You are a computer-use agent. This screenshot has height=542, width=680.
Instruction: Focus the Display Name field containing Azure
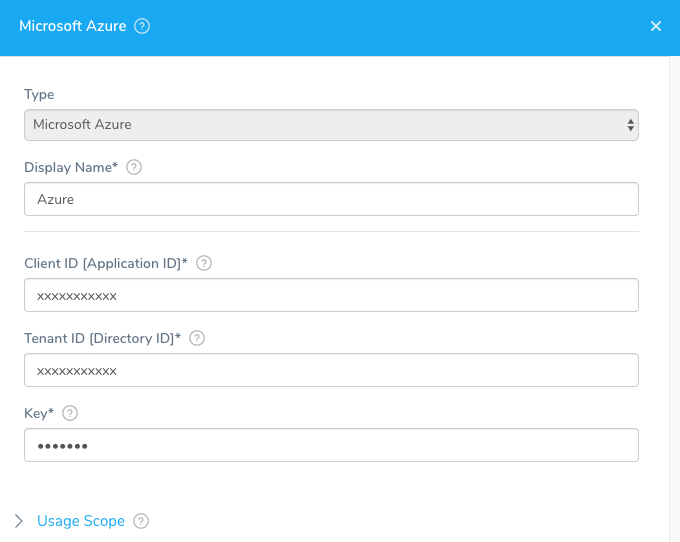tap(331, 199)
